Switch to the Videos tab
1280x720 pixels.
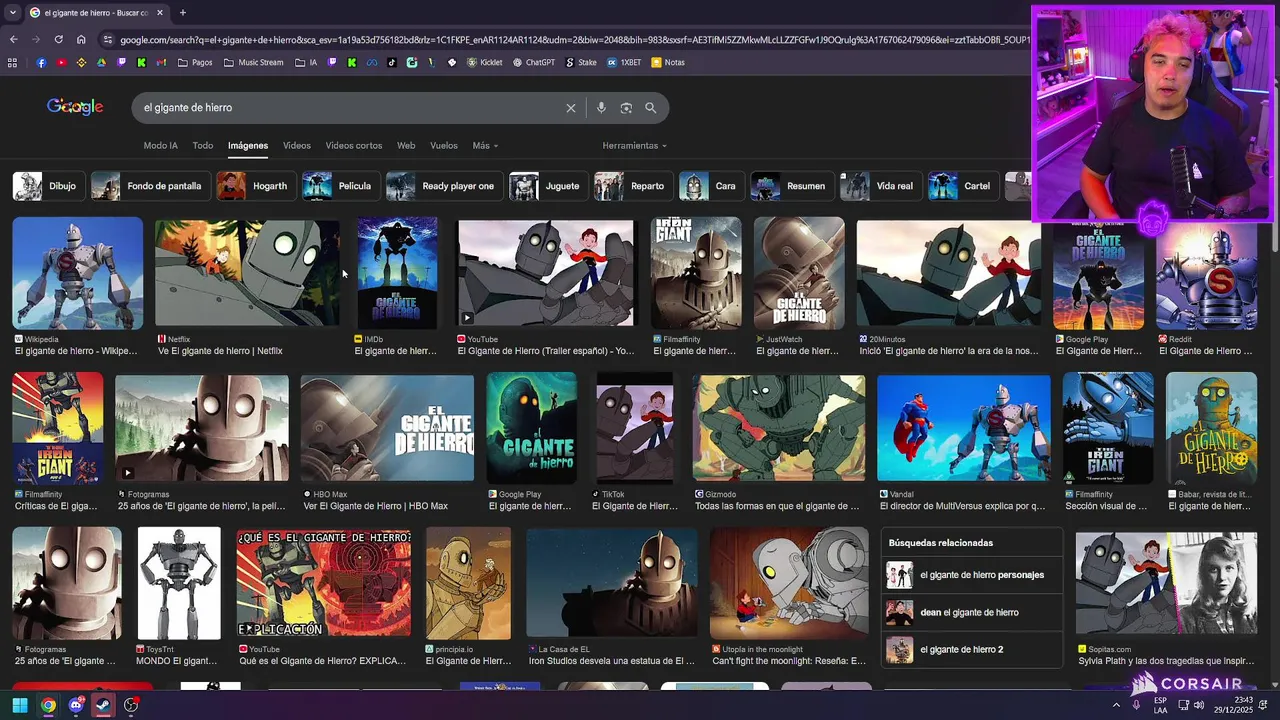pyautogui.click(x=297, y=146)
